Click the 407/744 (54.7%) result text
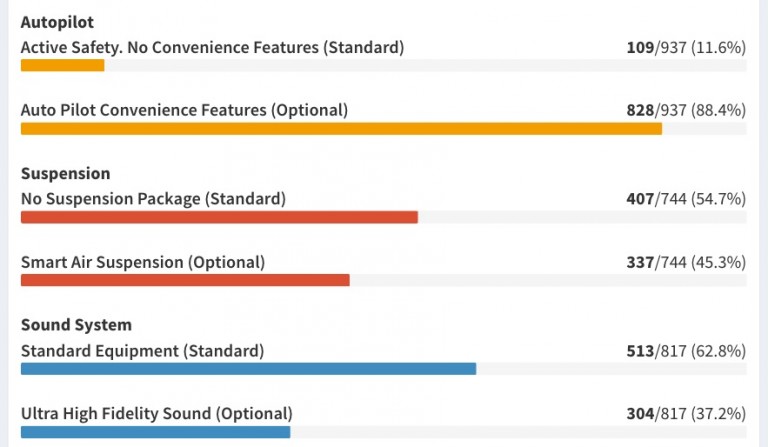The image size is (768, 447). point(686,199)
